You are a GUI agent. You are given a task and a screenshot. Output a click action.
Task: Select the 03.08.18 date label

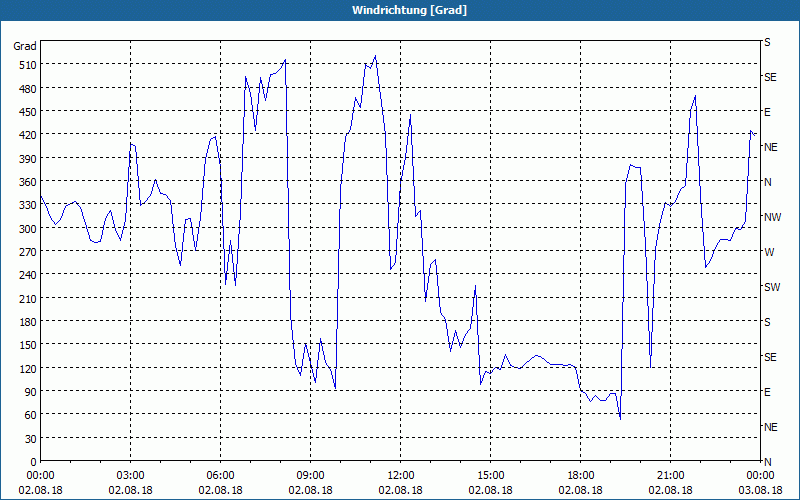click(760, 490)
